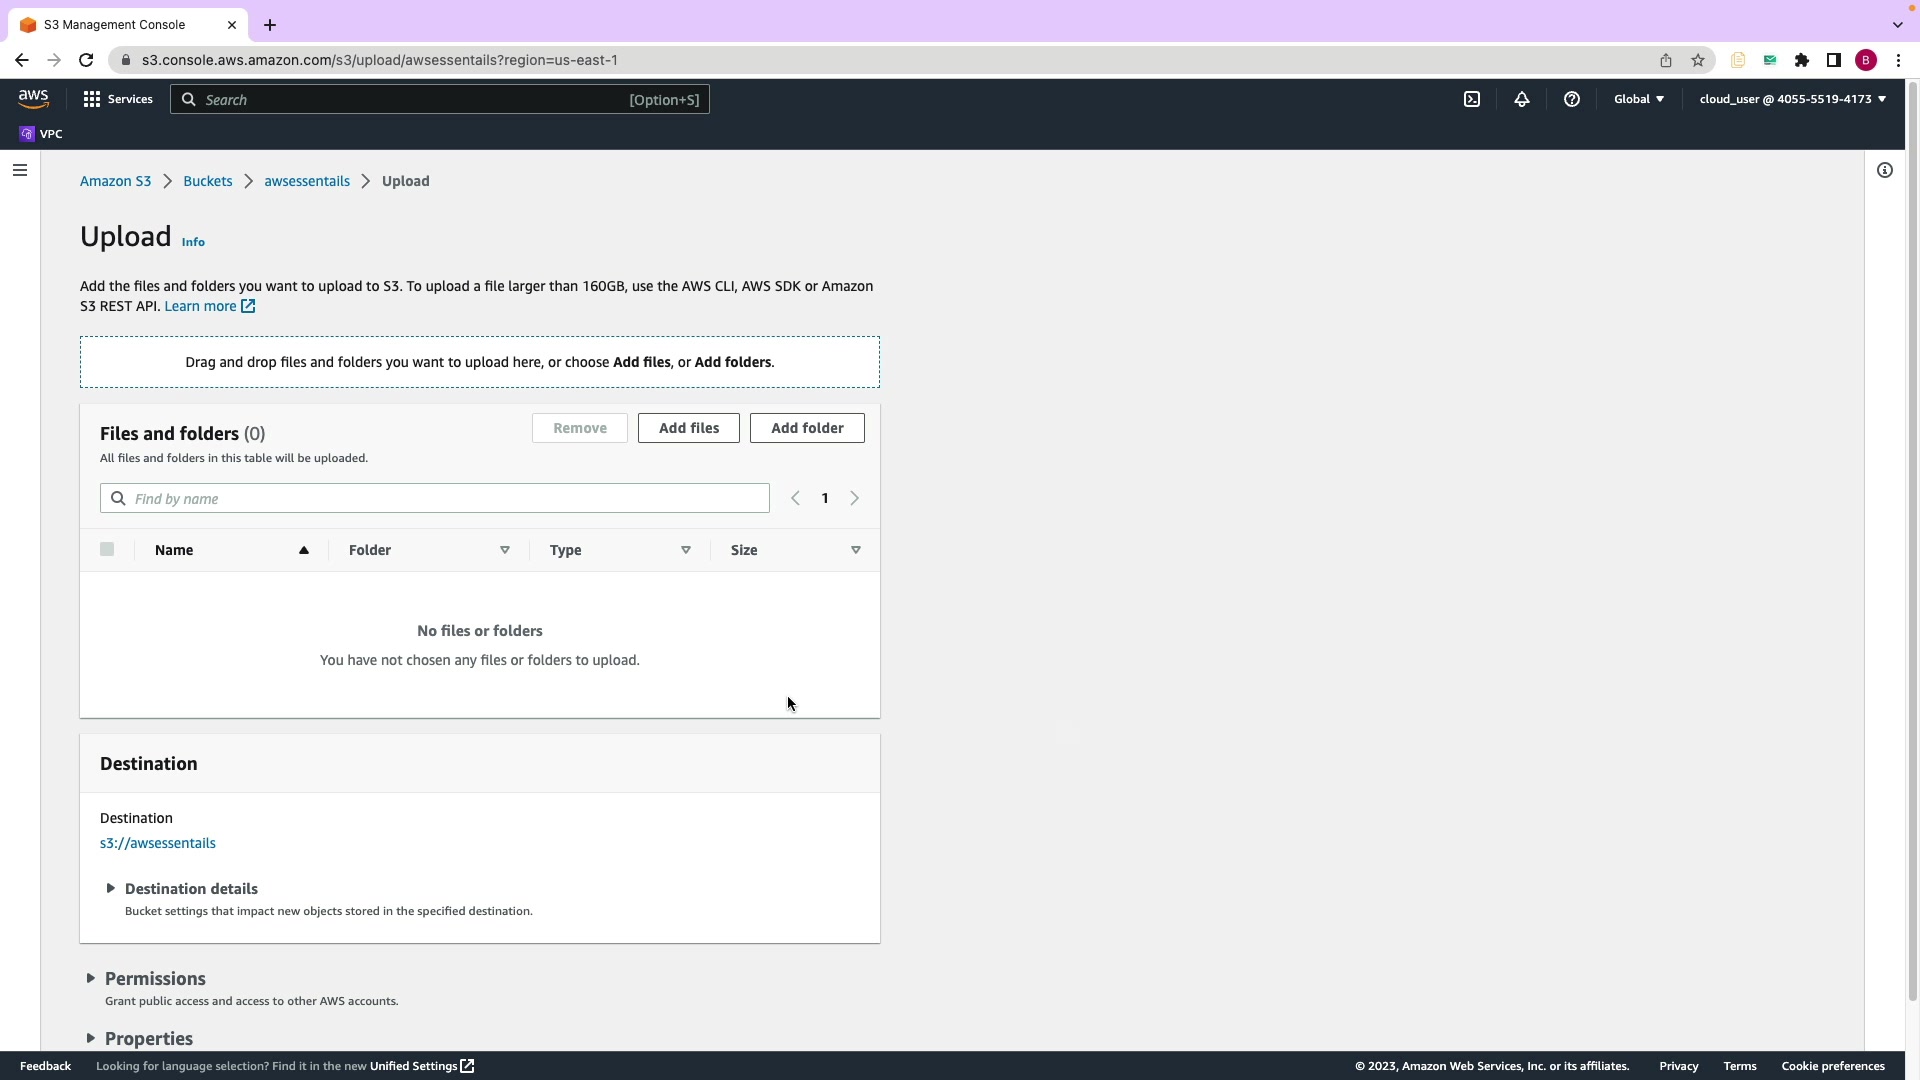Click the Add folder button
Screen dimensions: 1920x1080
[806, 428]
